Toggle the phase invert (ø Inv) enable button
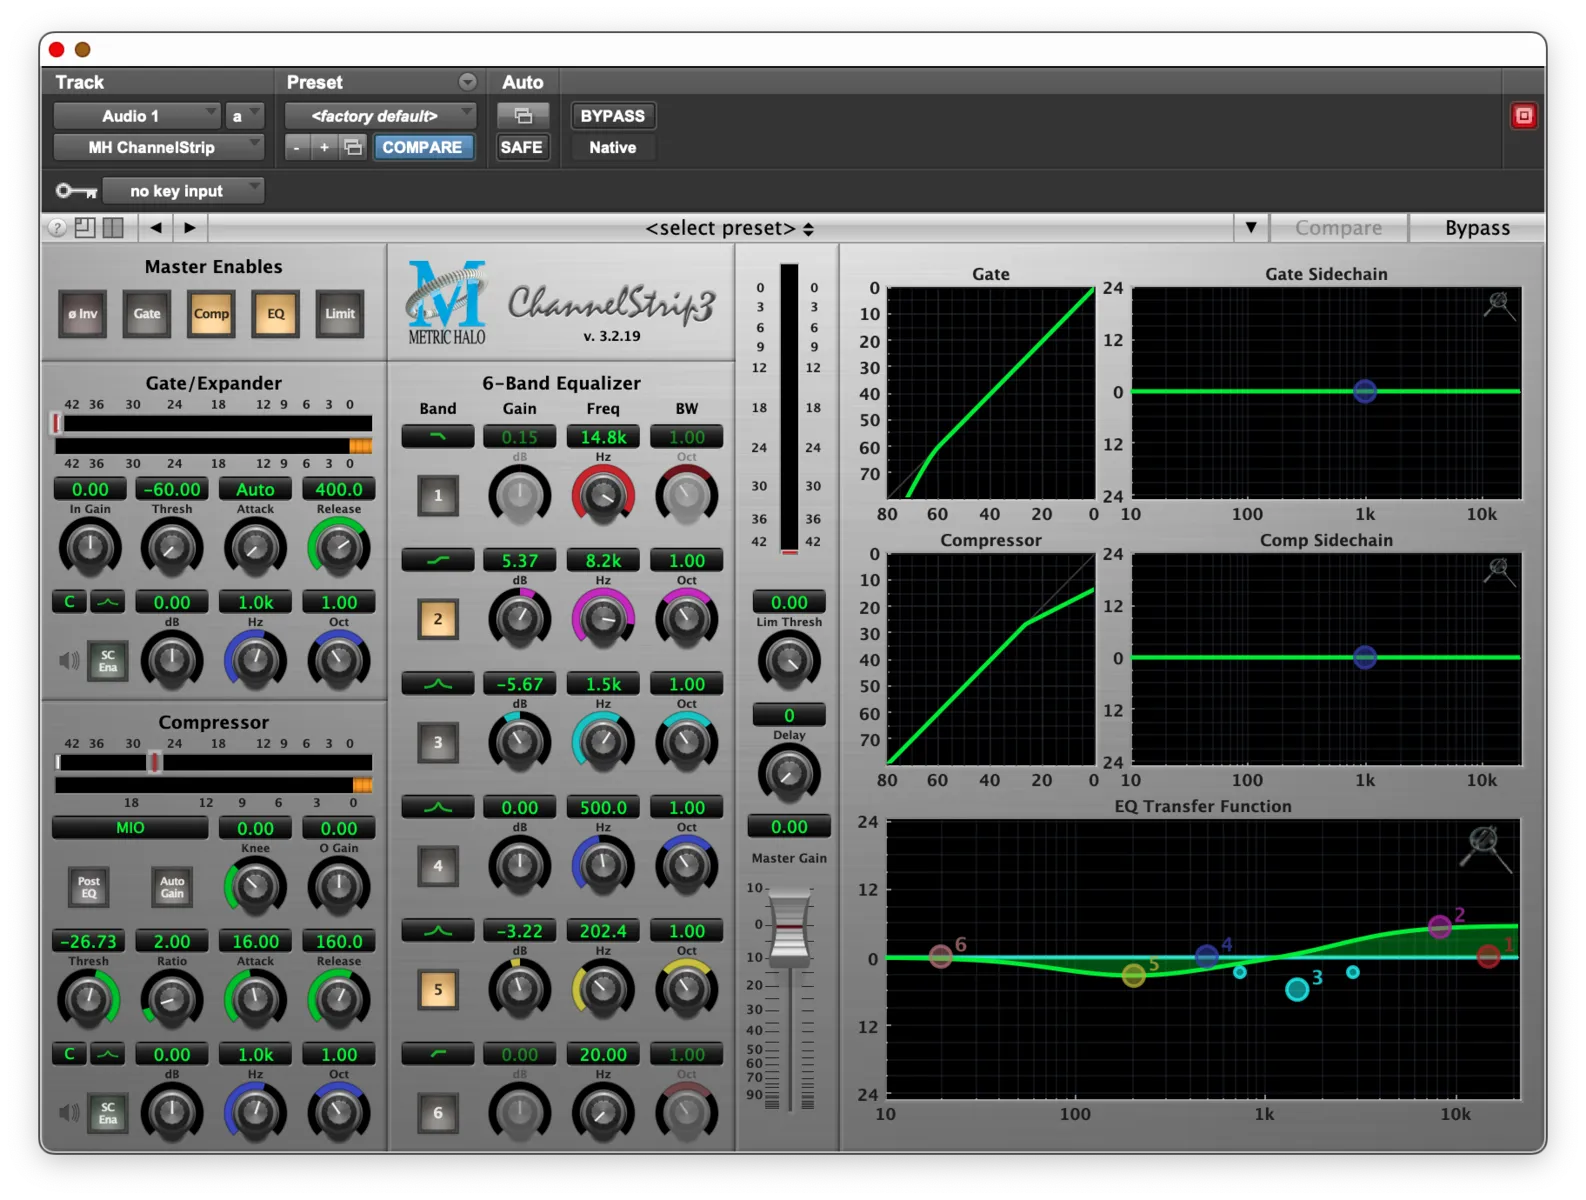Viewport: 1586px width, 1200px height. [83, 314]
